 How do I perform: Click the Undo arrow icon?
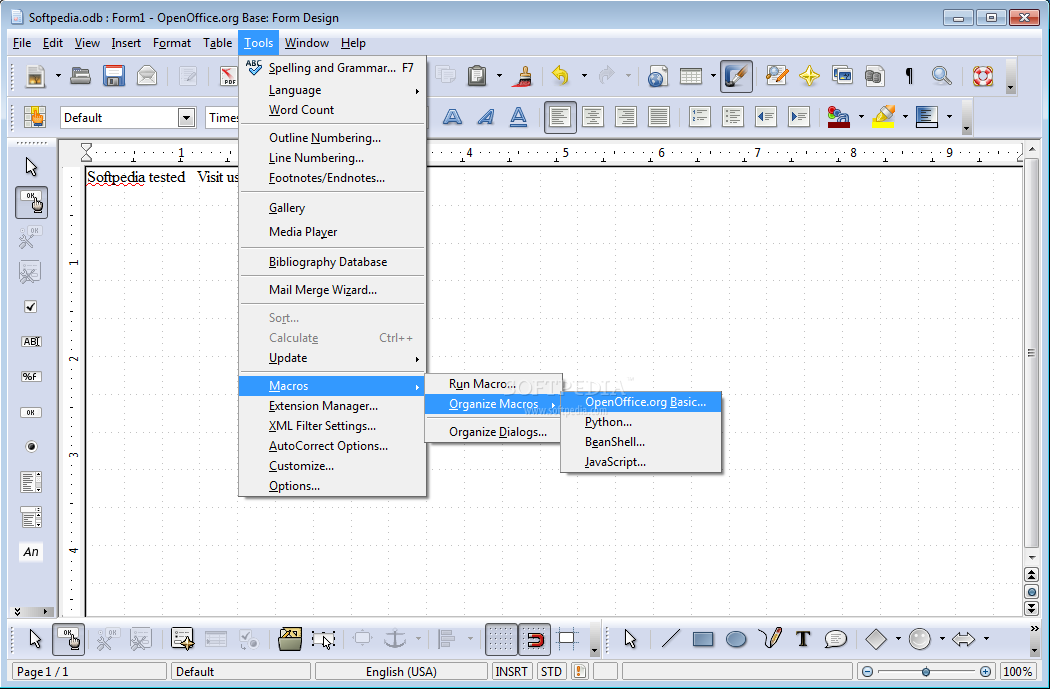point(560,76)
